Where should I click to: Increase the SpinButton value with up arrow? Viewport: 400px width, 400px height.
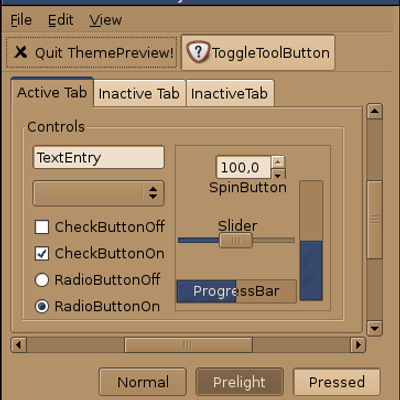(278, 162)
